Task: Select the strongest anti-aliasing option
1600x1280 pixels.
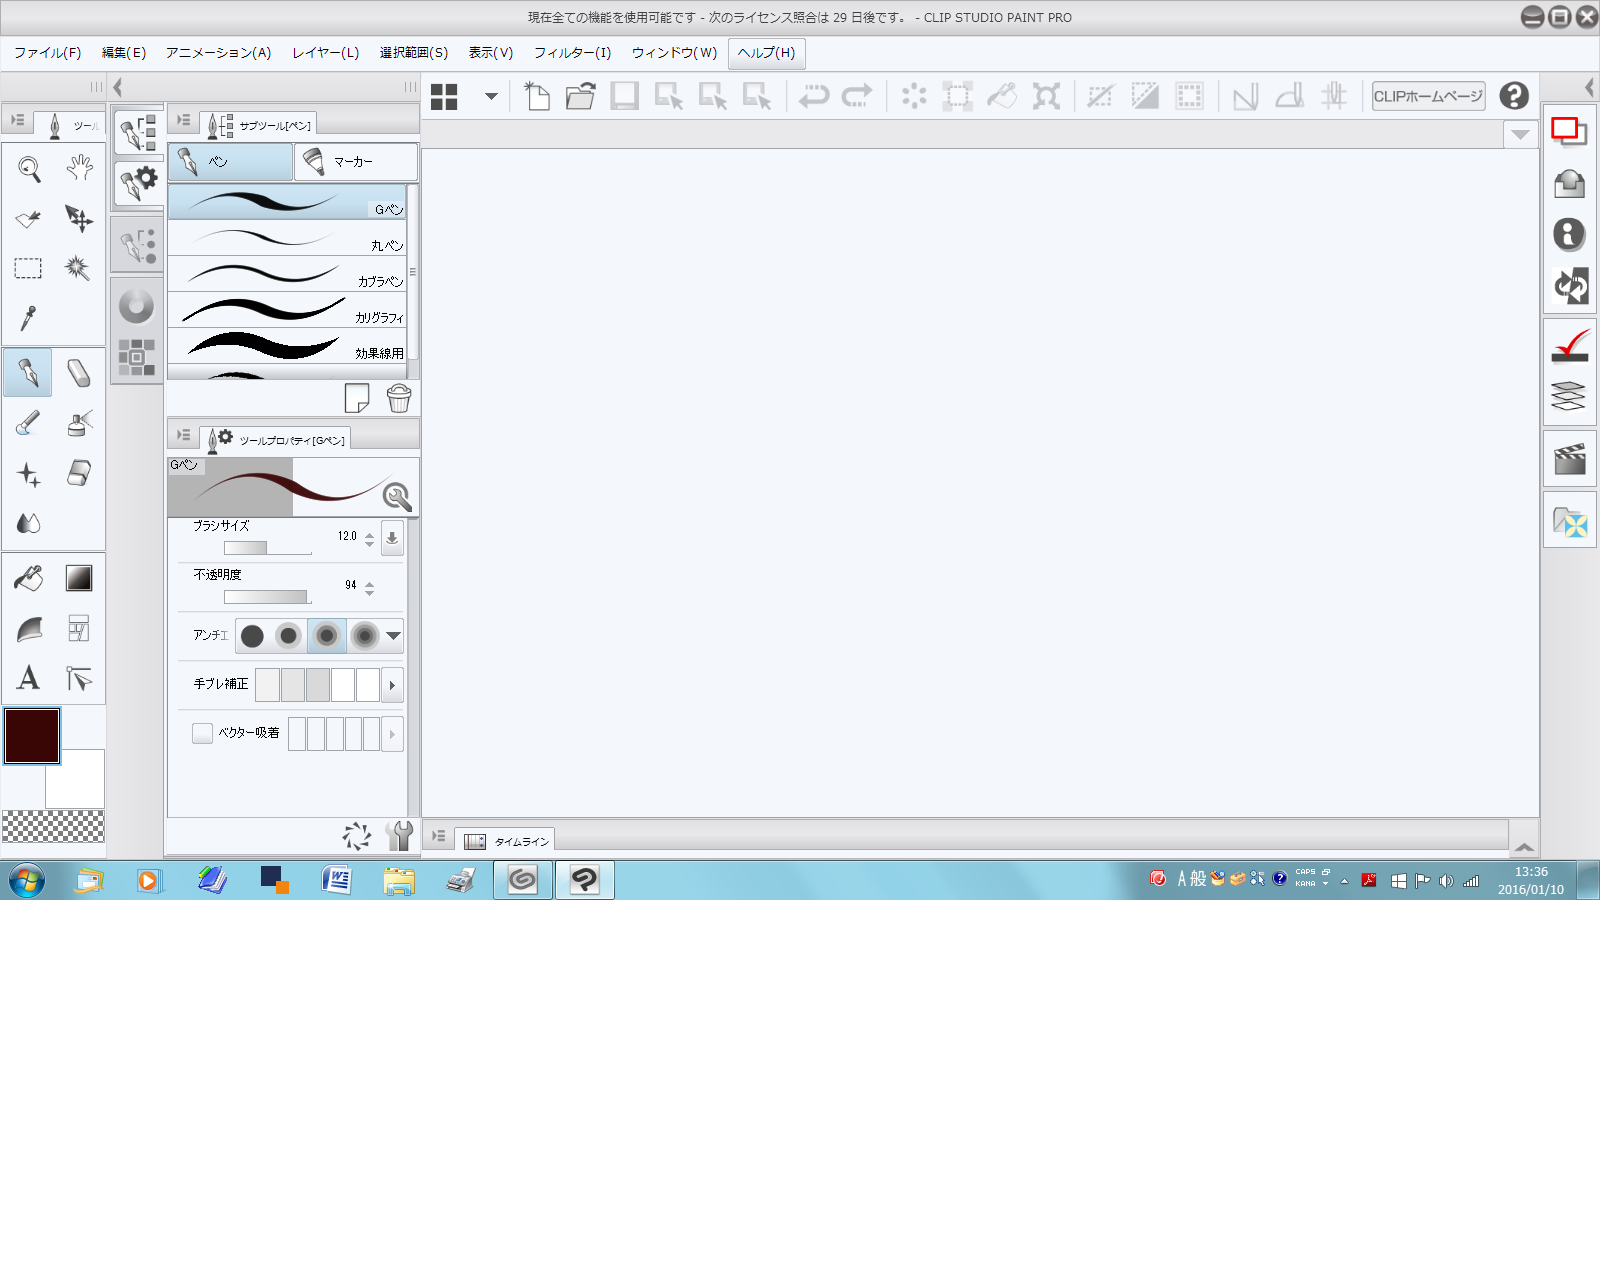Action: coord(365,635)
